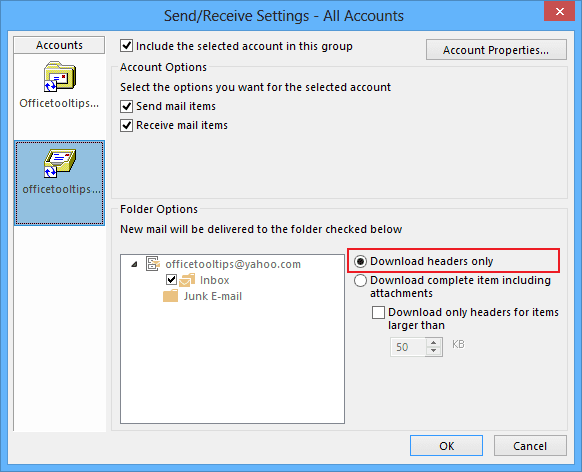Open Account Properties
This screenshot has width=582, height=472.
(496, 50)
